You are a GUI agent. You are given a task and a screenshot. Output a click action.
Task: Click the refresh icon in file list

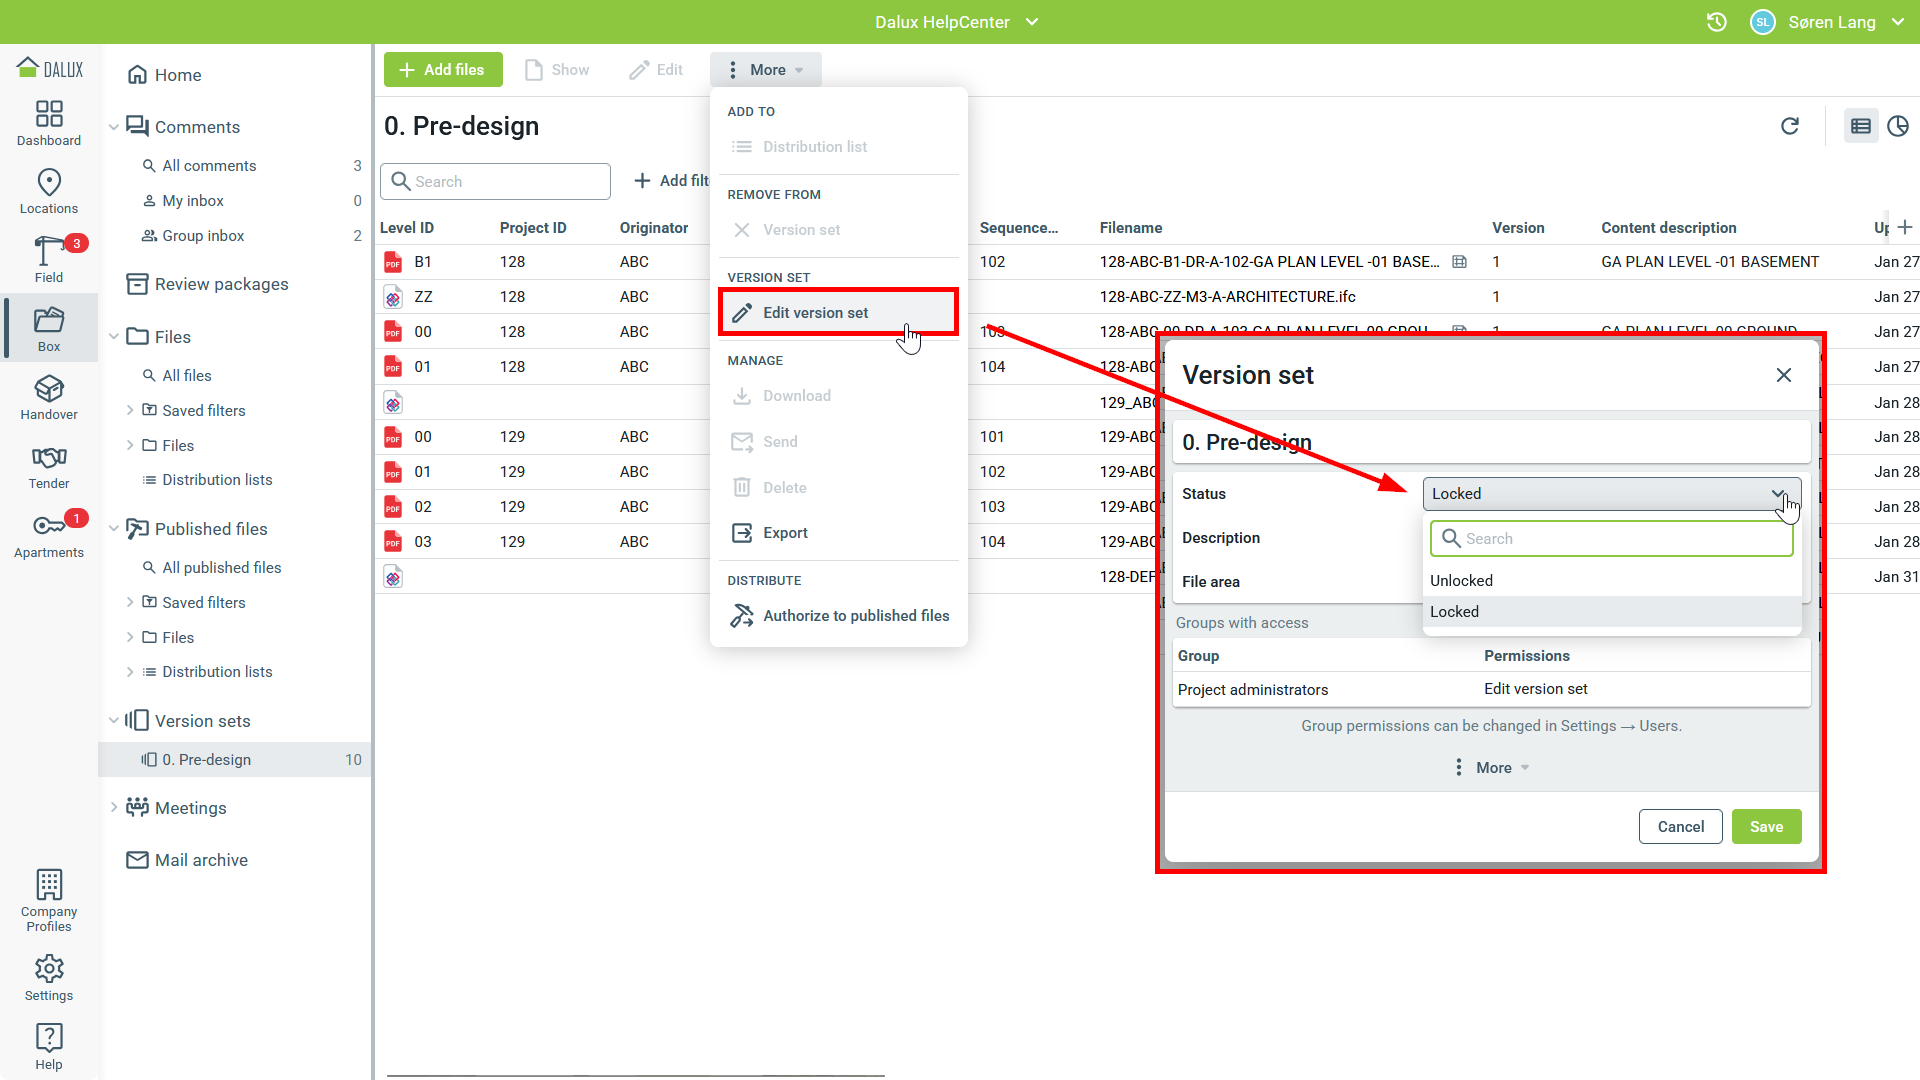[1790, 126]
